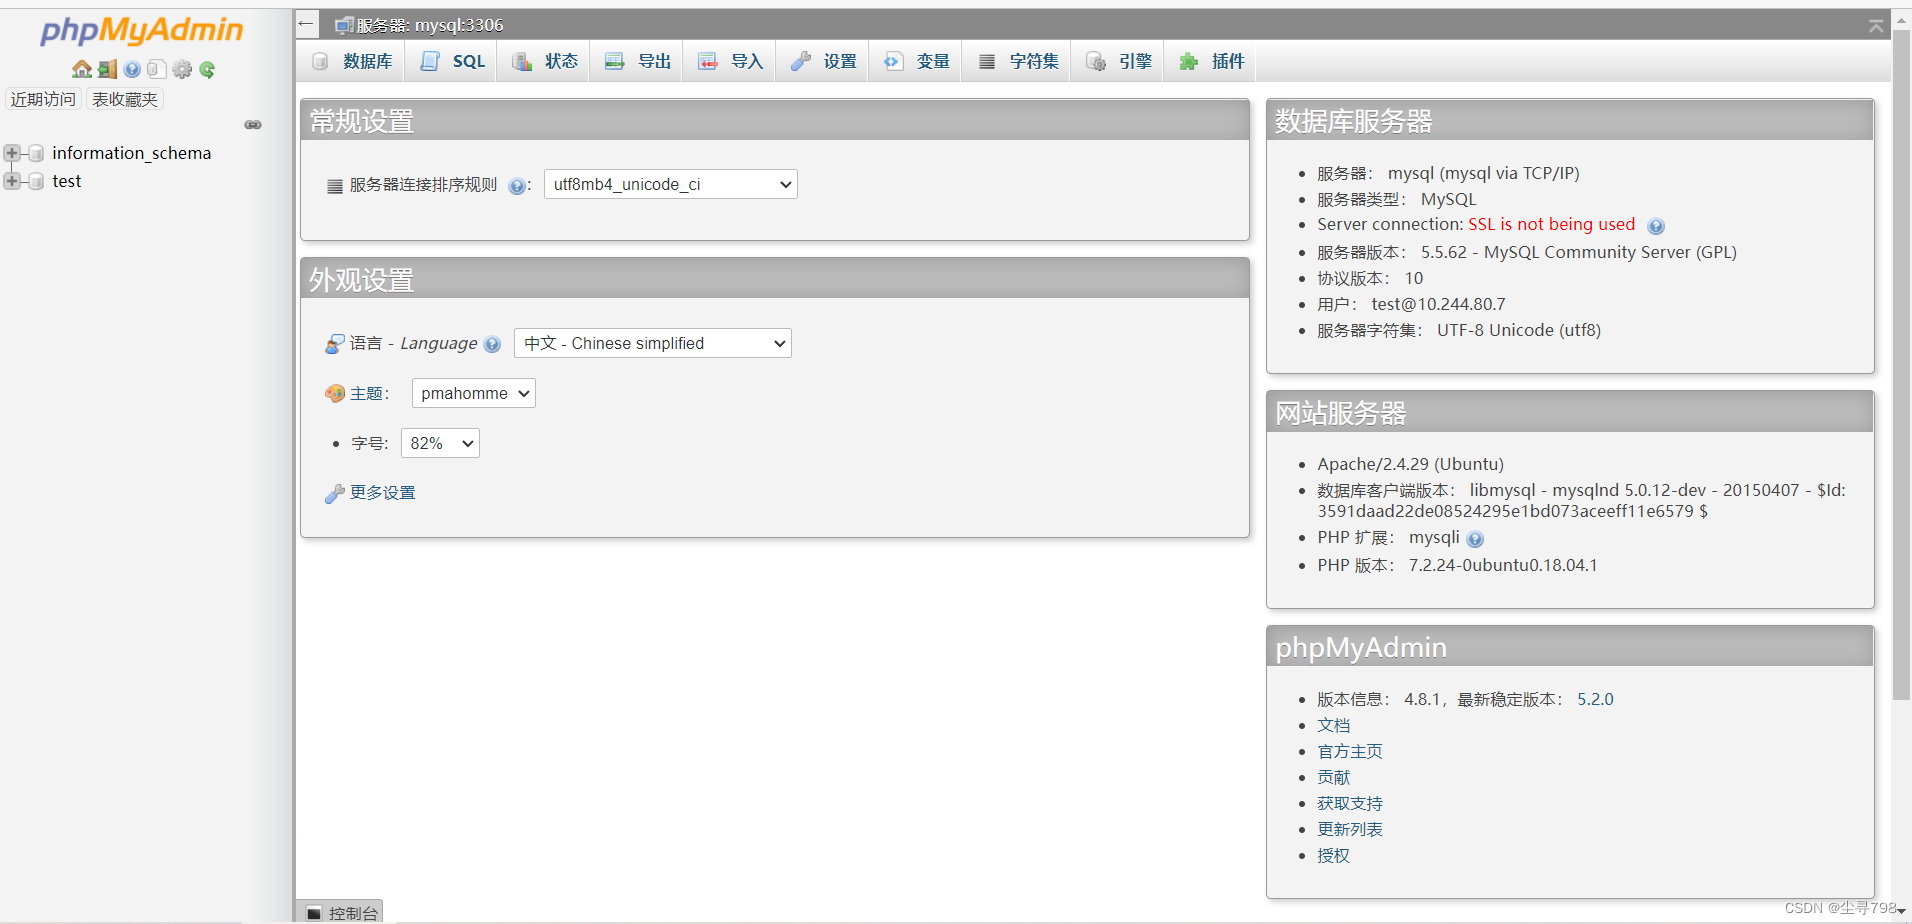Open the 近期访问 (Recent) button
1912x924 pixels.
tap(43, 99)
